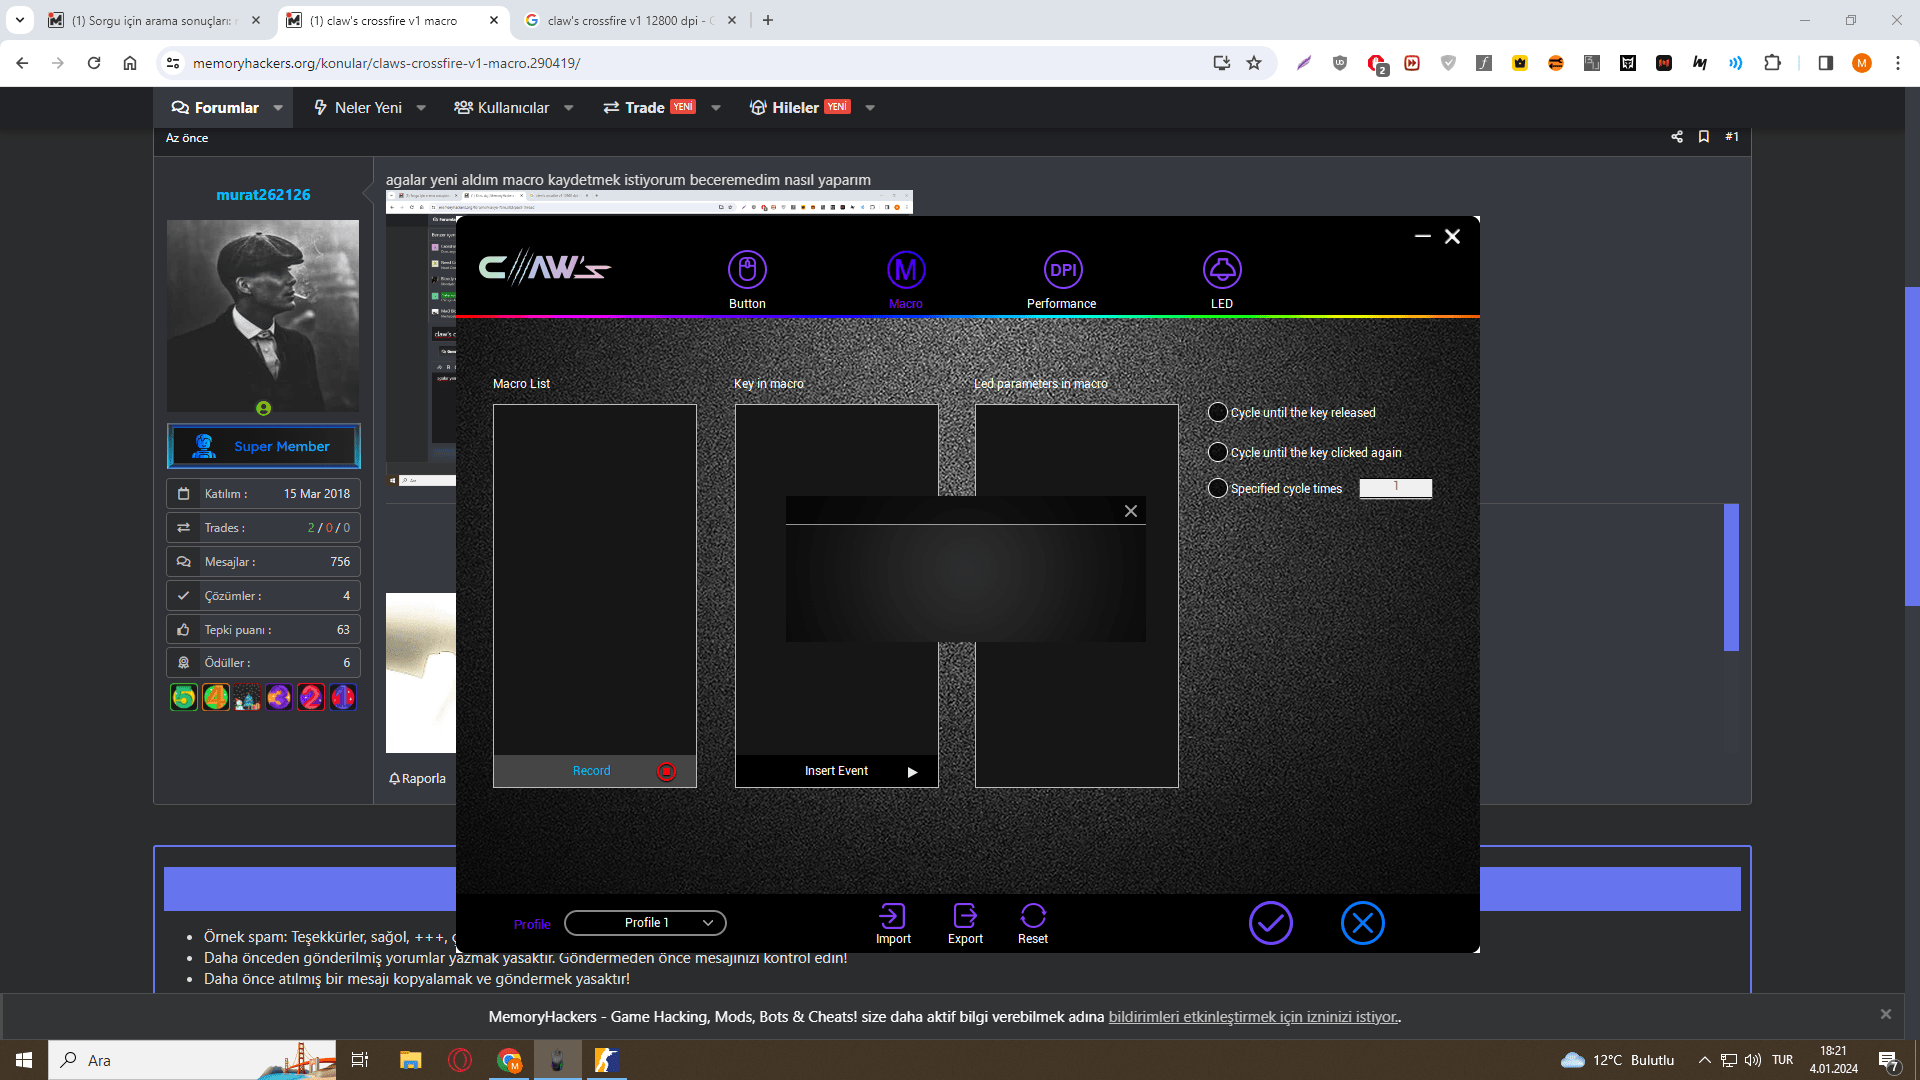The image size is (1920, 1080).
Task: Expand the Kullanıcılar dropdown arrow
Action: tap(569, 108)
